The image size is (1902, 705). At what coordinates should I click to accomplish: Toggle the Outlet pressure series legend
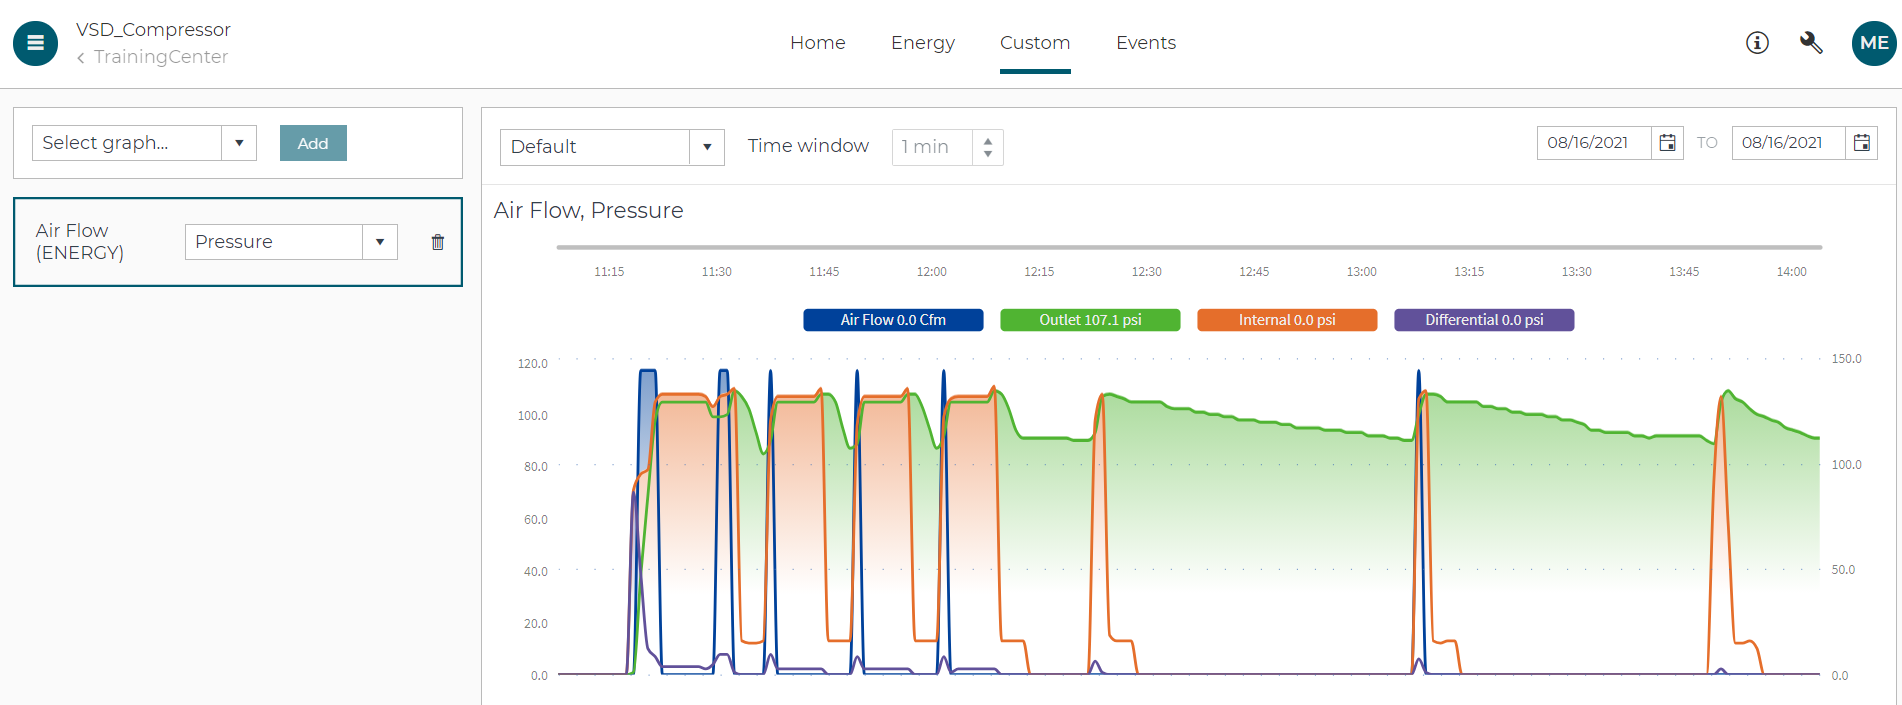click(1090, 320)
